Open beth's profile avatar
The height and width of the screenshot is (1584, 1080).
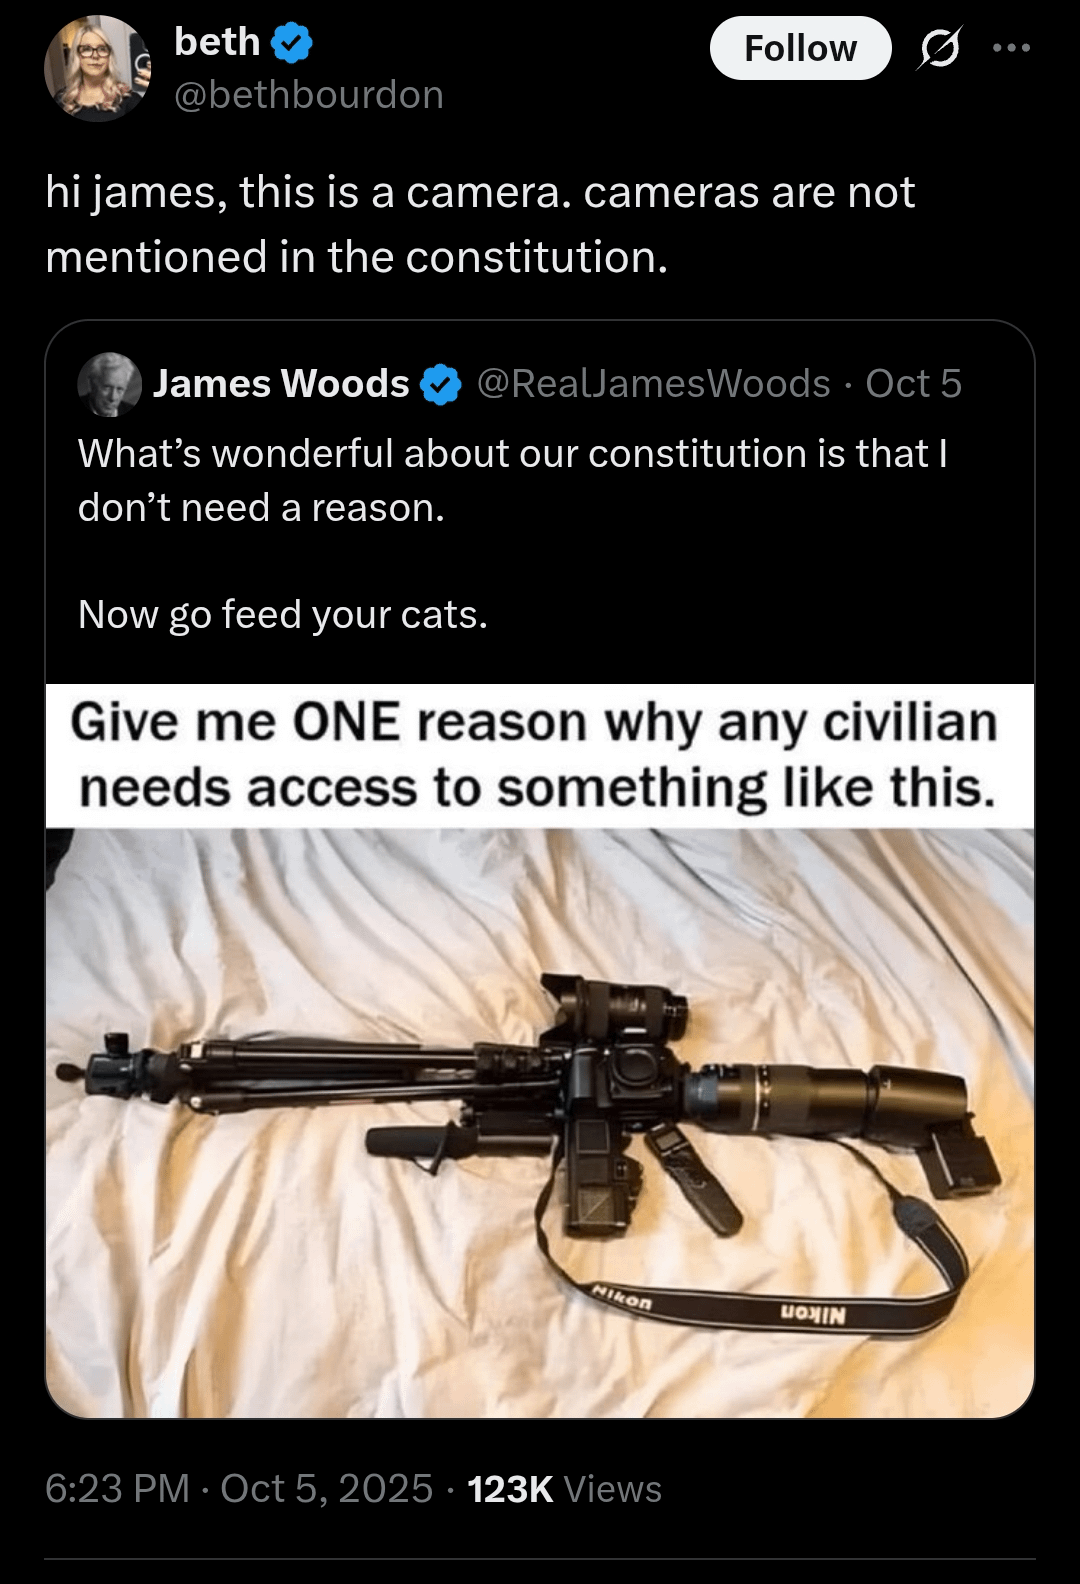pyautogui.click(x=97, y=69)
